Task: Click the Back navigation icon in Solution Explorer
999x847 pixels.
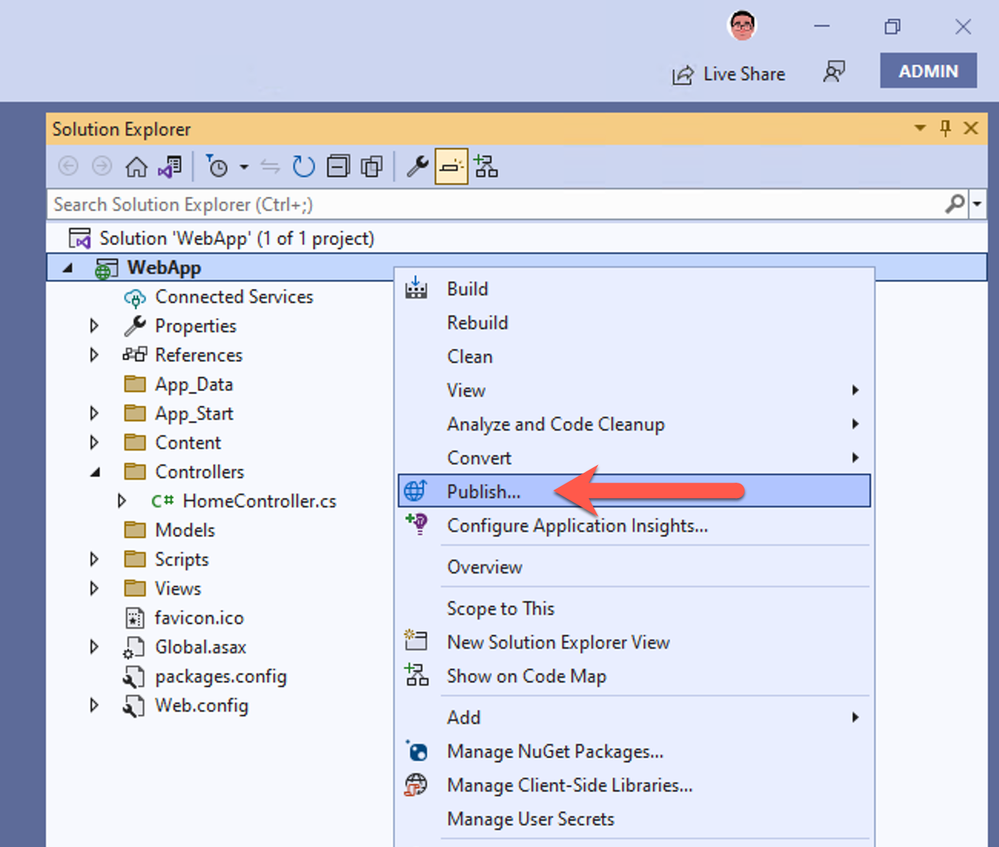Action: (68, 167)
